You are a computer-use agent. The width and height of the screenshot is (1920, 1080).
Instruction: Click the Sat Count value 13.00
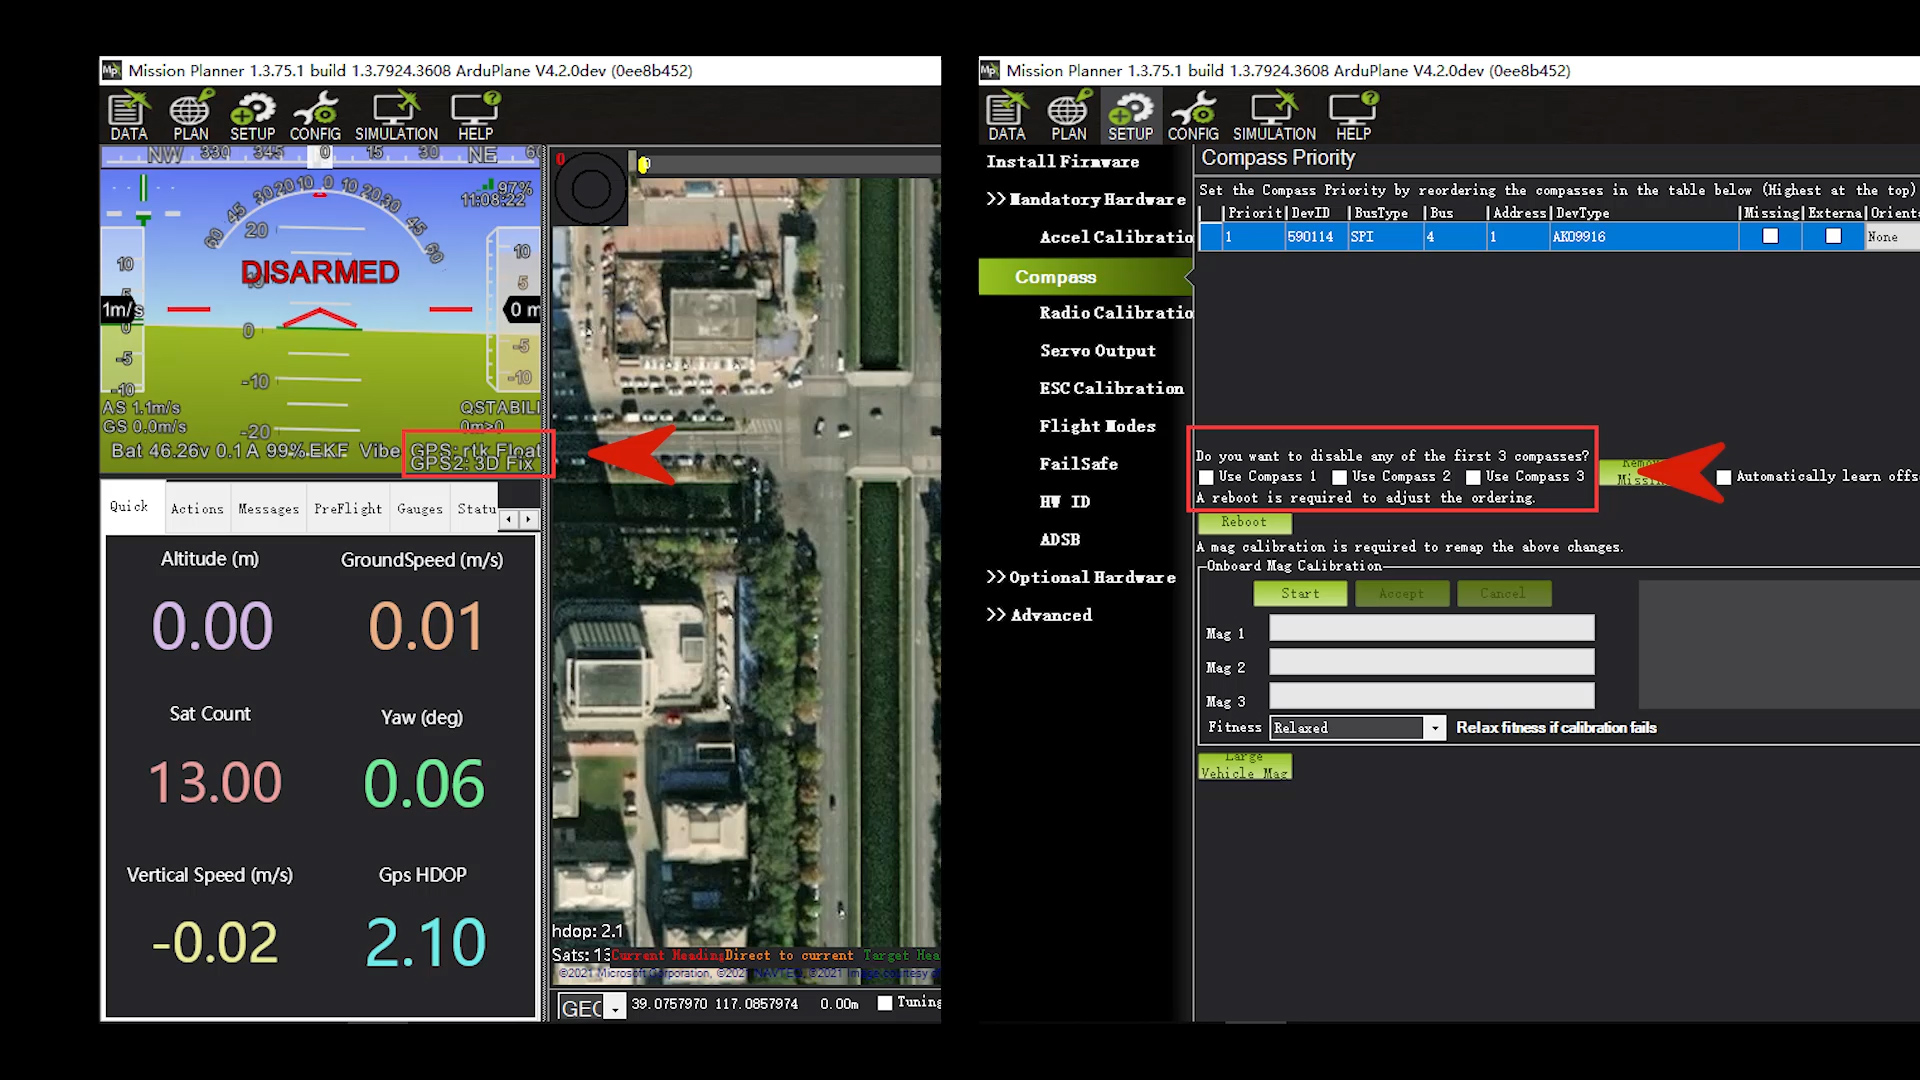pyautogui.click(x=215, y=782)
